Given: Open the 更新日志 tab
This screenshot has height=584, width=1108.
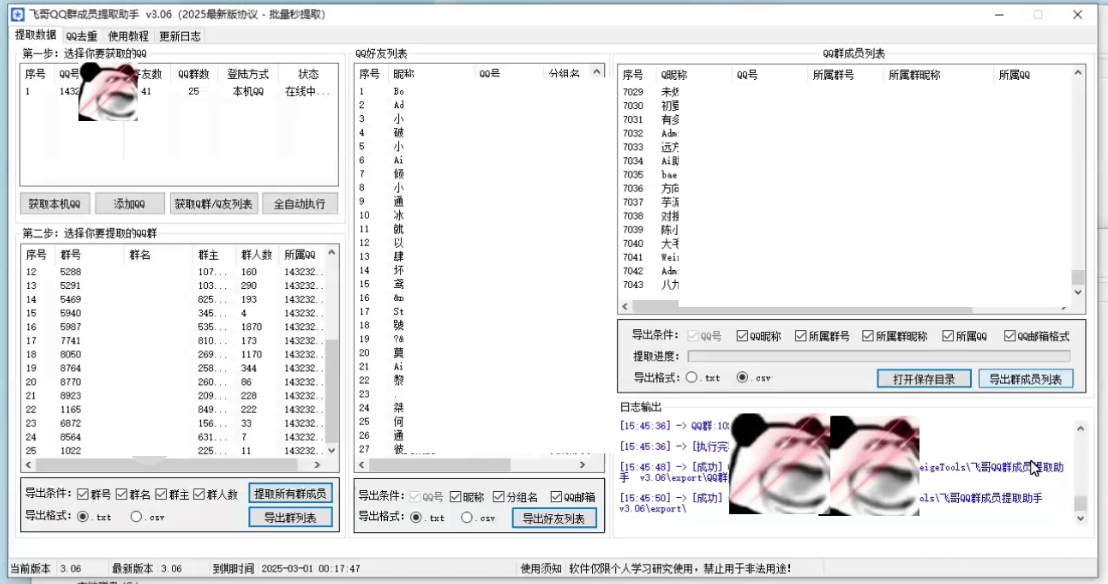Looking at the screenshot, I should [179, 36].
